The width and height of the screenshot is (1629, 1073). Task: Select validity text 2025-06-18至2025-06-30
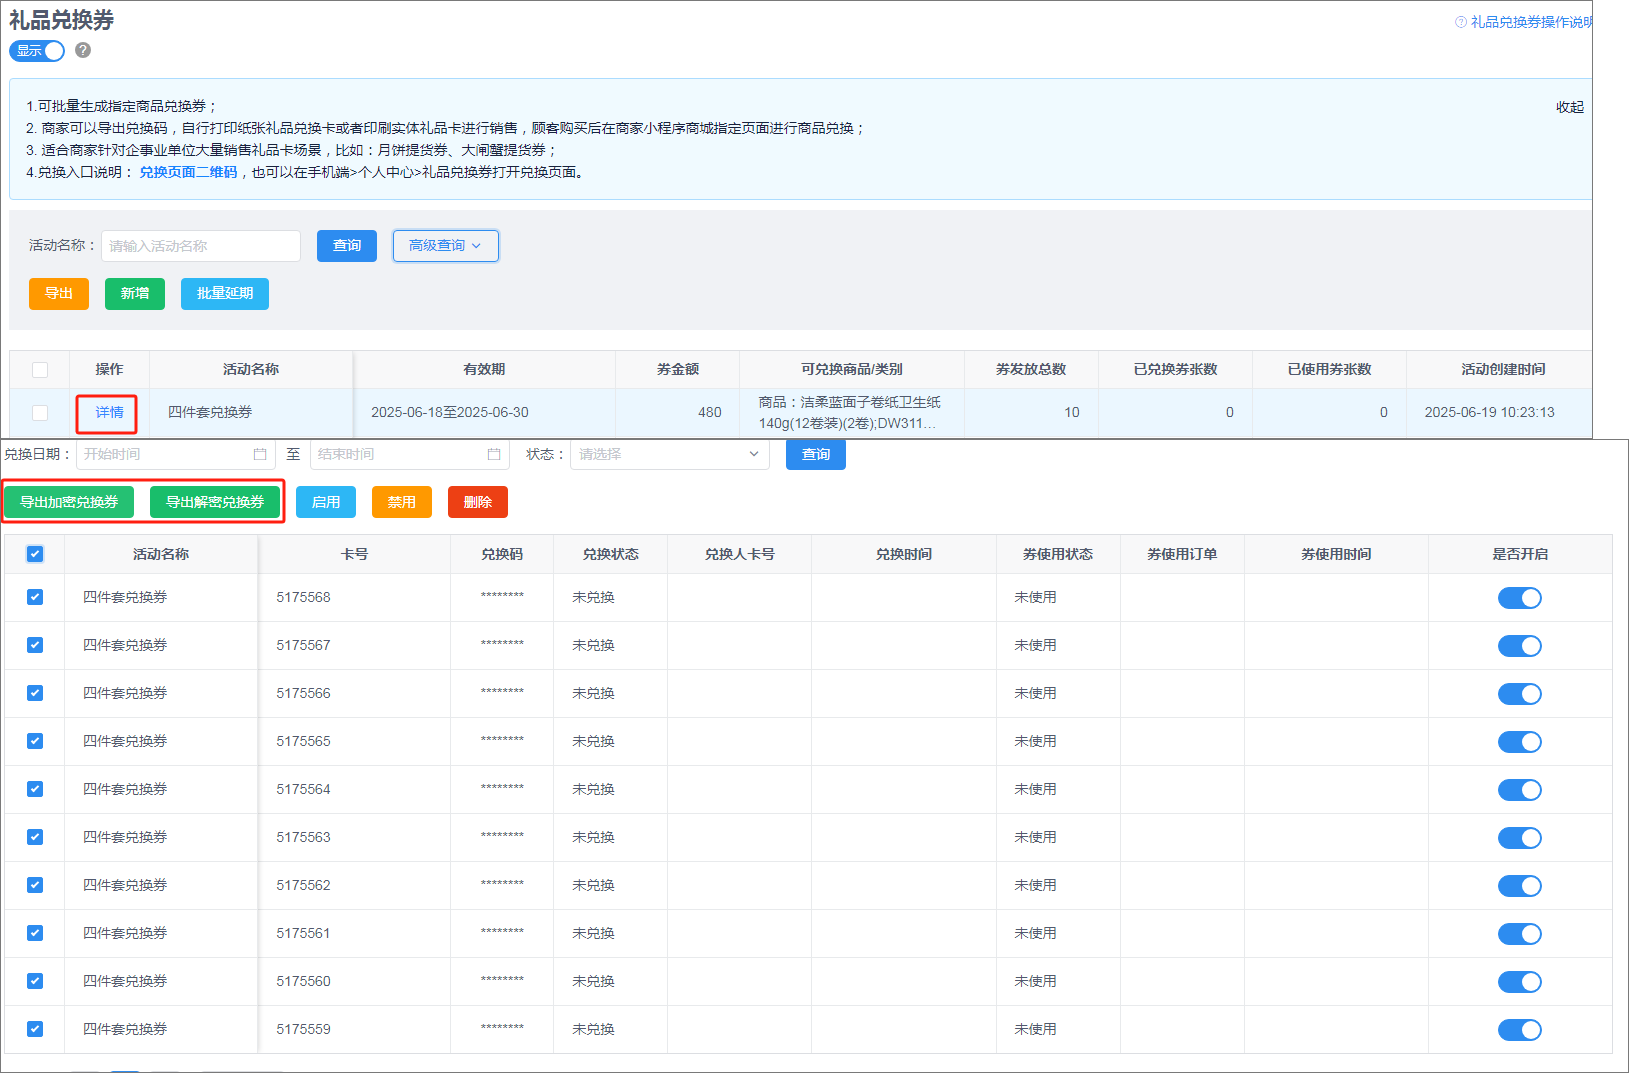click(x=450, y=412)
